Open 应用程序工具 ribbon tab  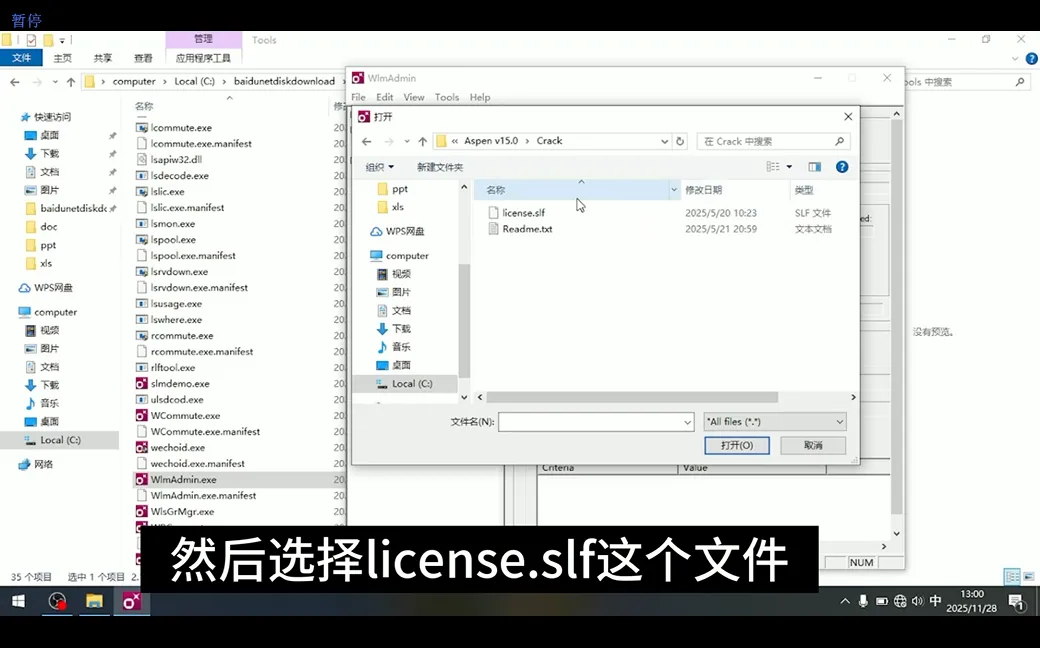pyautogui.click(x=203, y=58)
